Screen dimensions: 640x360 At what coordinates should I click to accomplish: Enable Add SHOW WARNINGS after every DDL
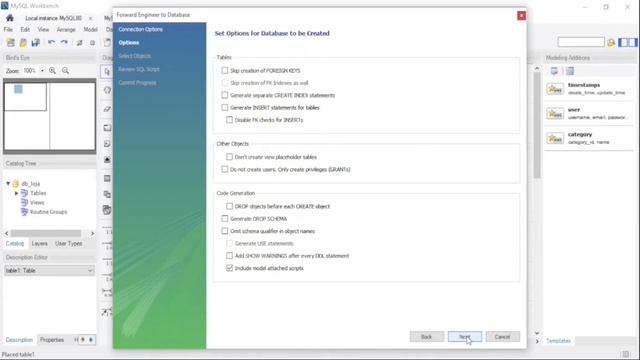tap(229, 256)
